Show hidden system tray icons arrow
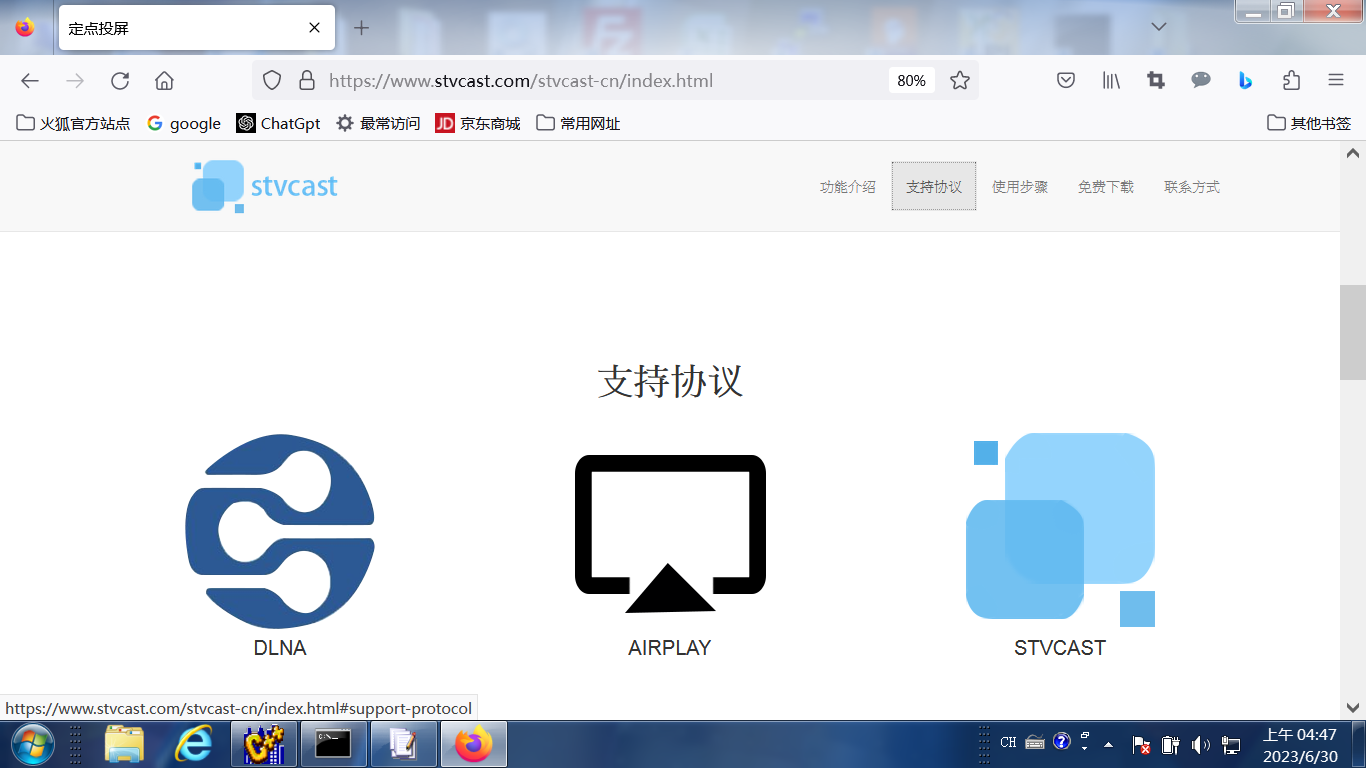The image size is (1366, 768). [1108, 744]
